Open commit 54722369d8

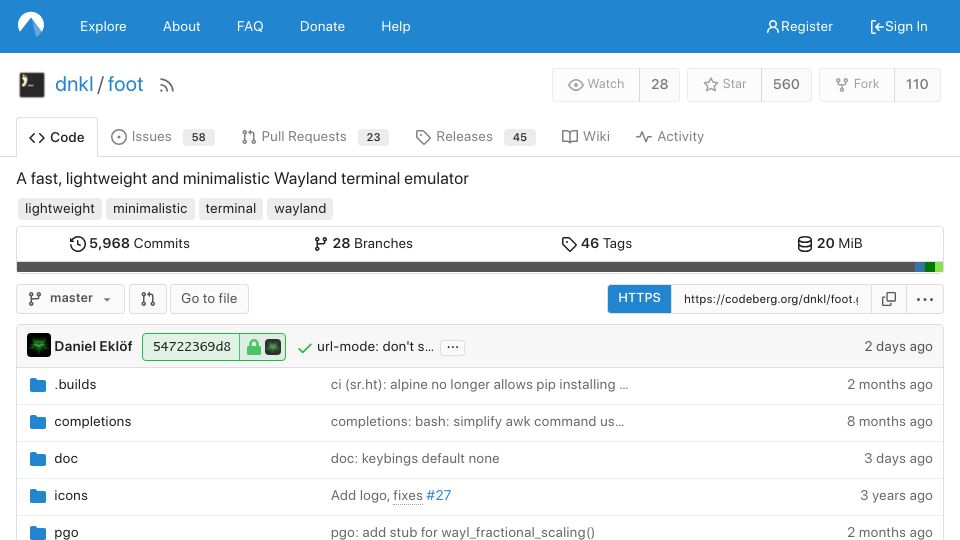click(x=192, y=347)
